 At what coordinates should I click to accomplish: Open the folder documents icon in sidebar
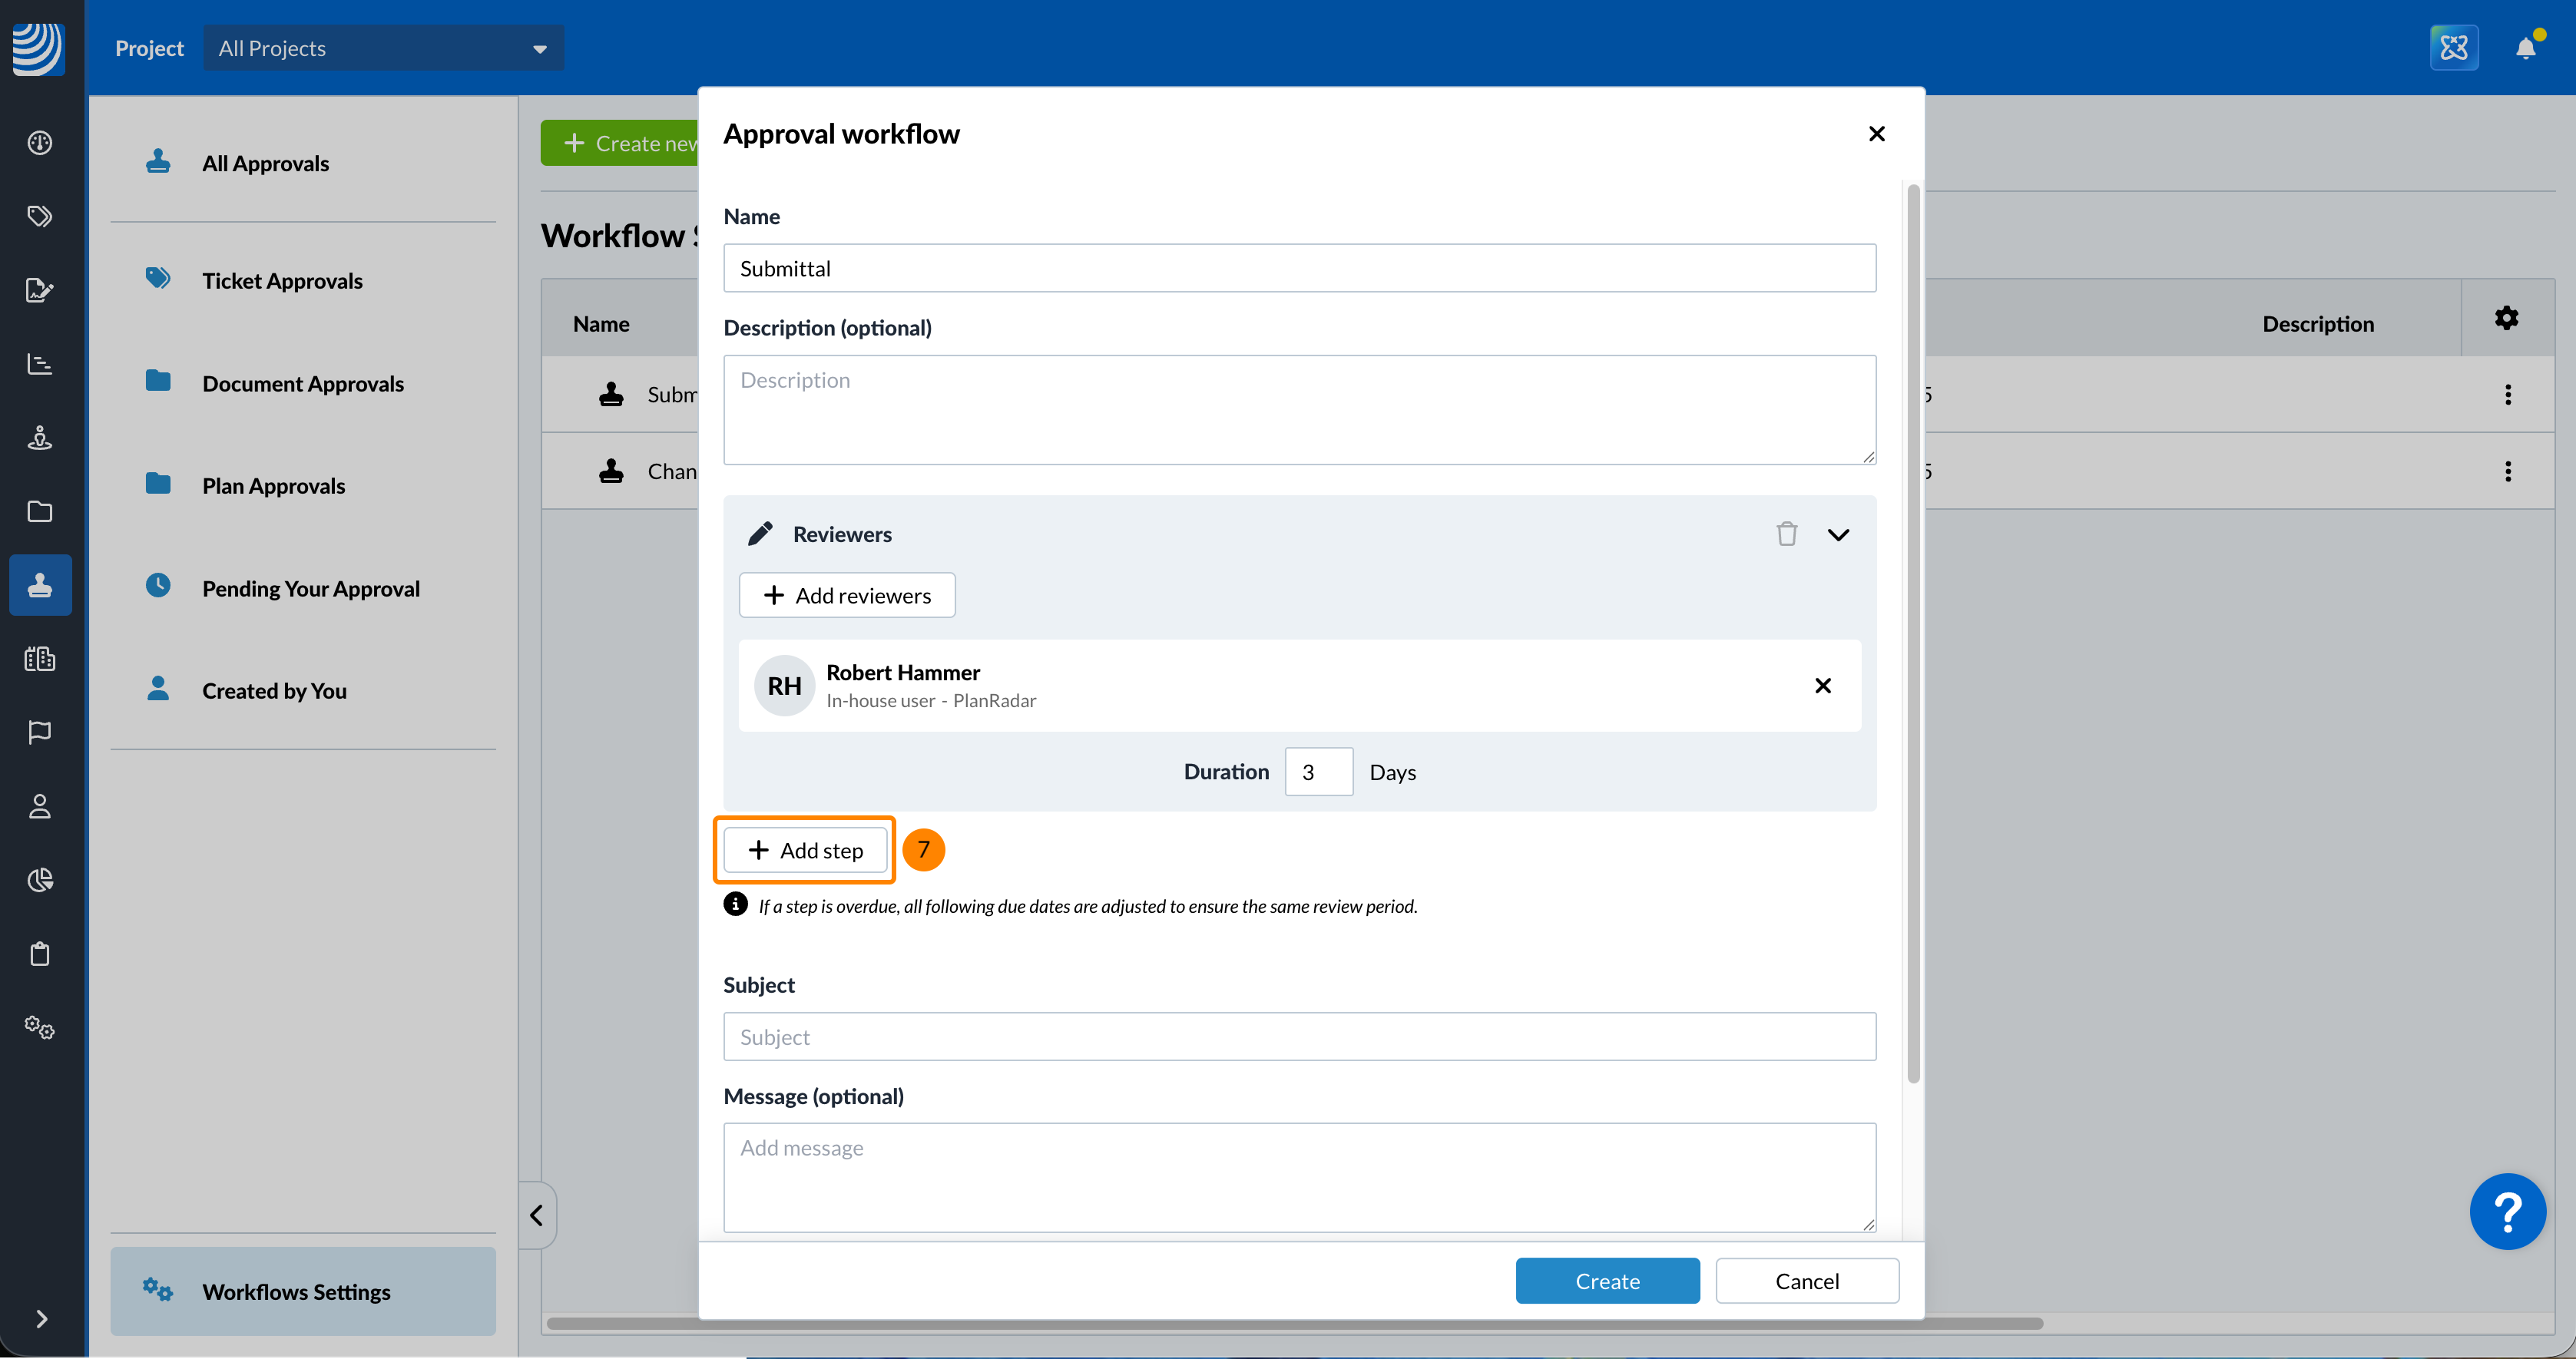tap(40, 512)
